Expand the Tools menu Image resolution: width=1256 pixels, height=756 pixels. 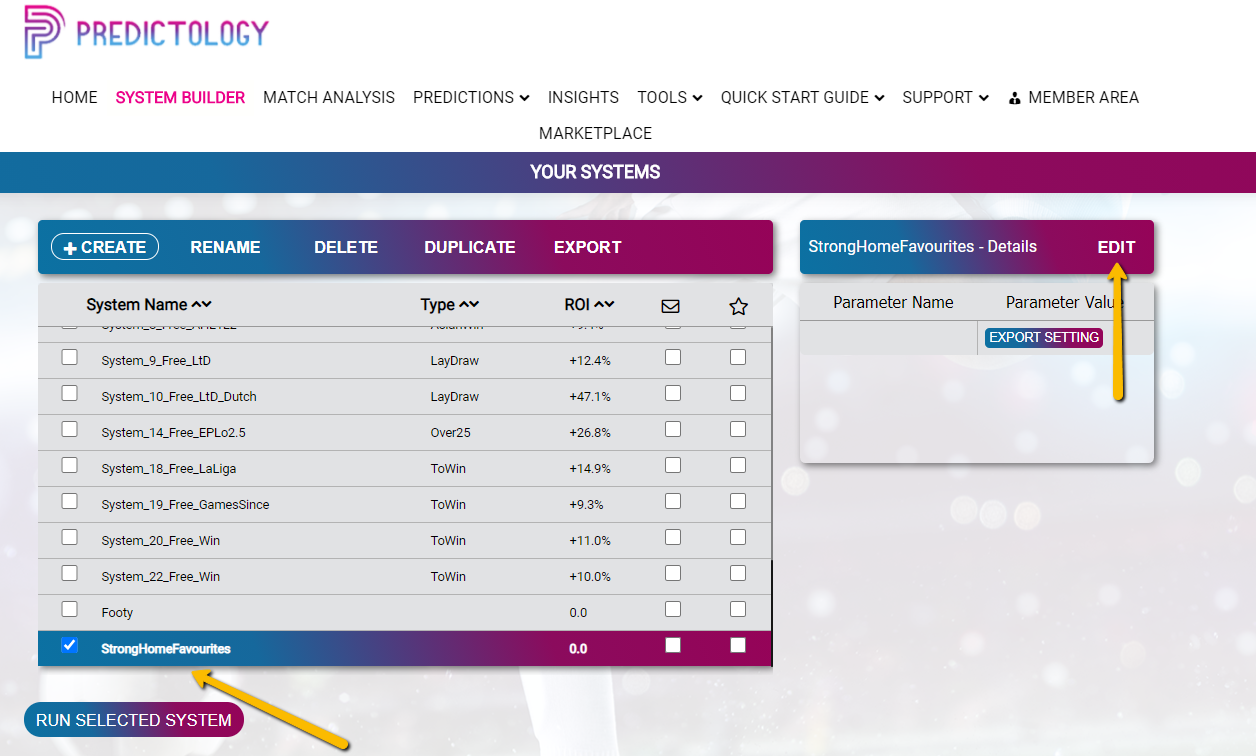670,98
